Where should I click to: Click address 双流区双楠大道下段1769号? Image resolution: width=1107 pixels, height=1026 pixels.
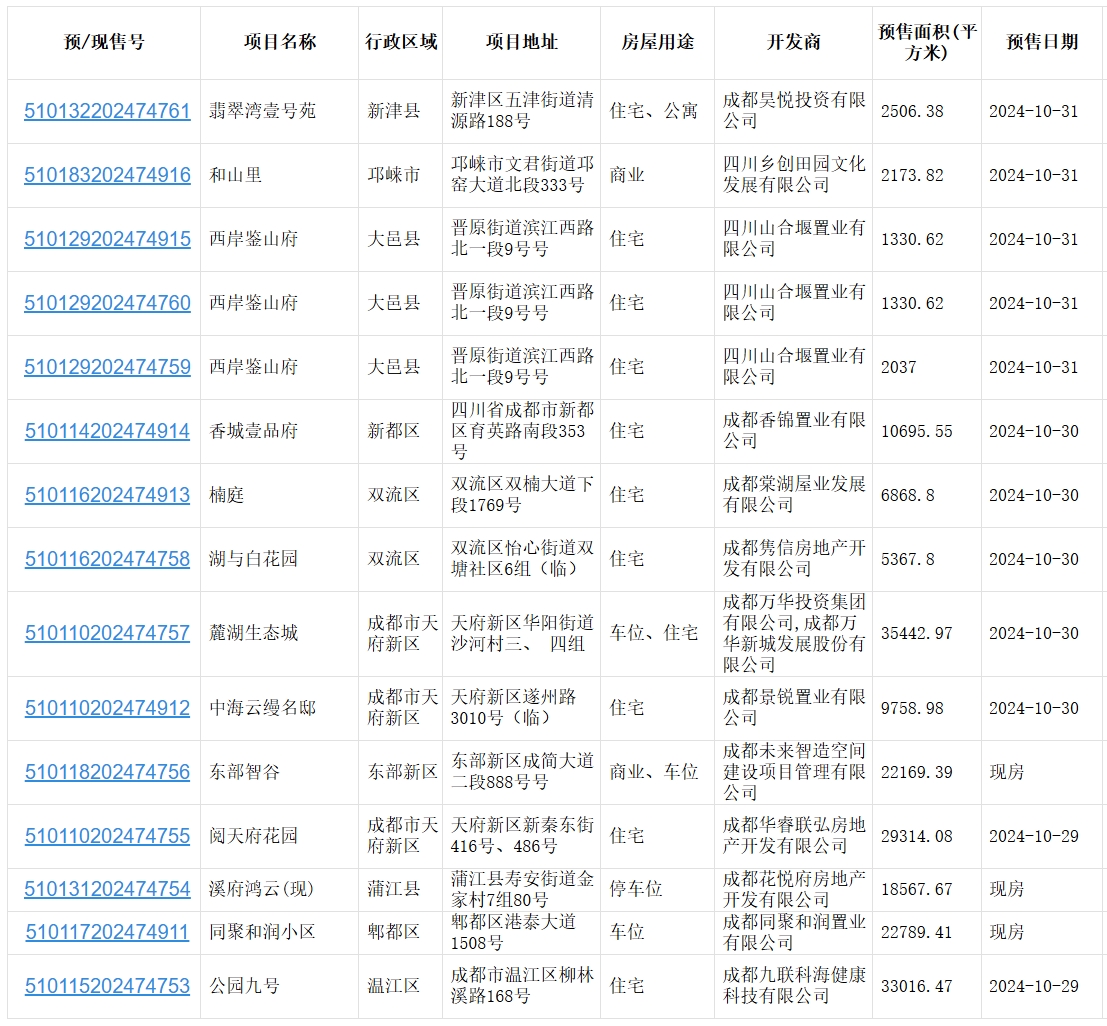(522, 495)
